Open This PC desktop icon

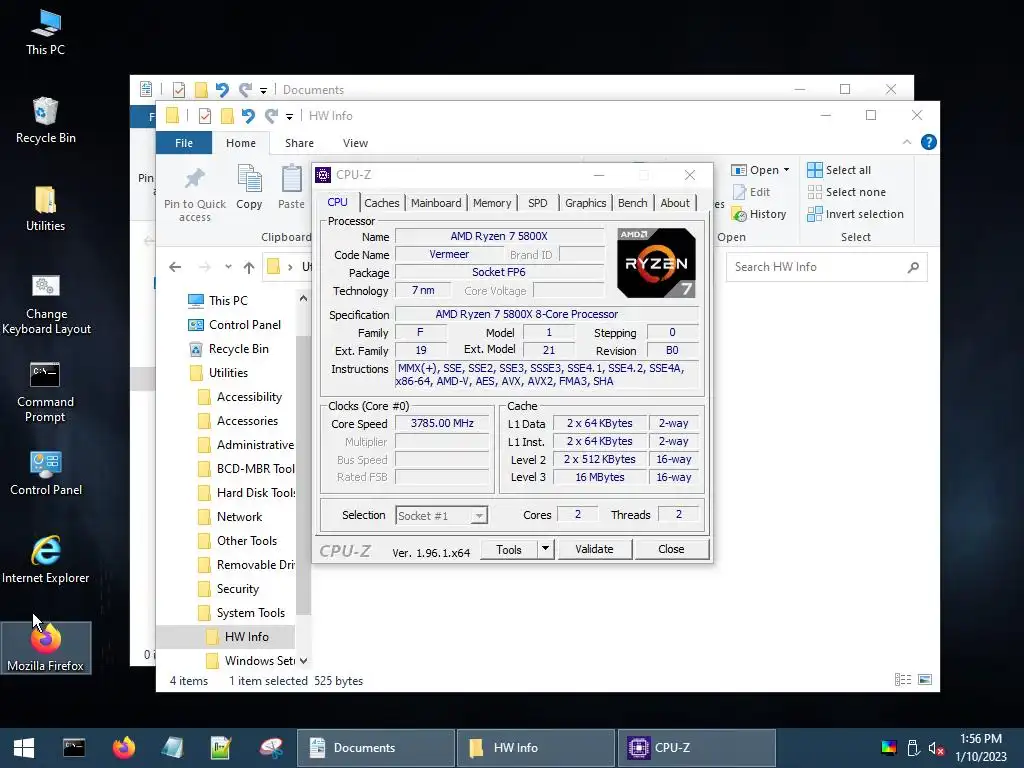pyautogui.click(x=45, y=32)
